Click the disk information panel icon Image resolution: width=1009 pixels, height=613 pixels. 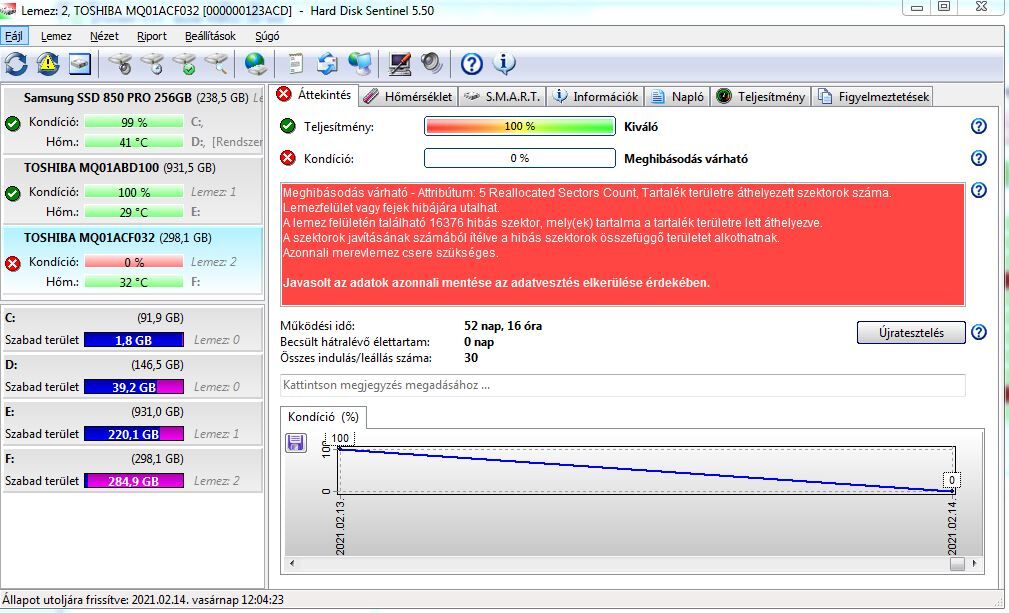tap(80, 64)
